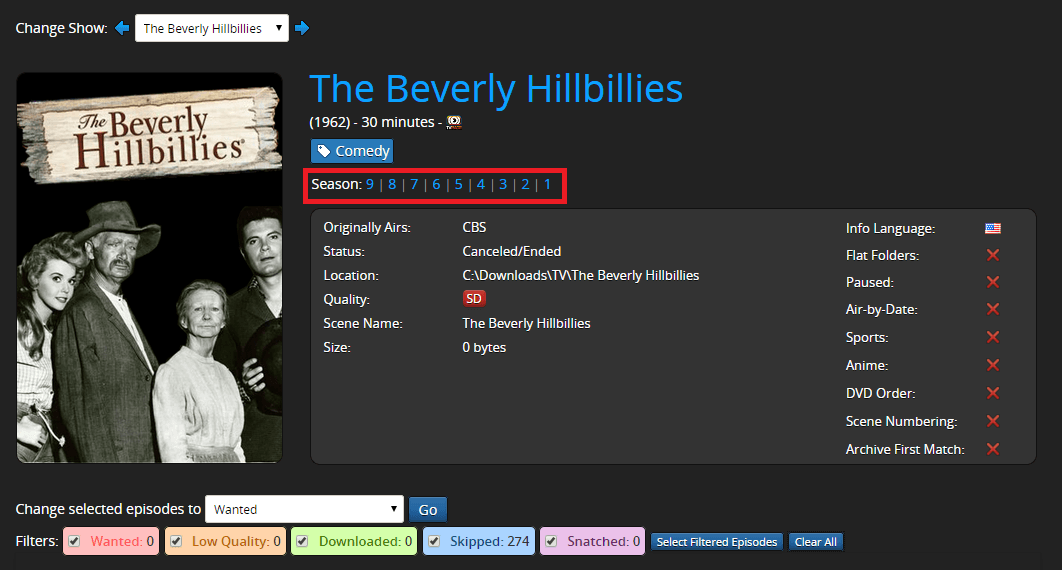Click the red X beside Paused

pyautogui.click(x=993, y=283)
